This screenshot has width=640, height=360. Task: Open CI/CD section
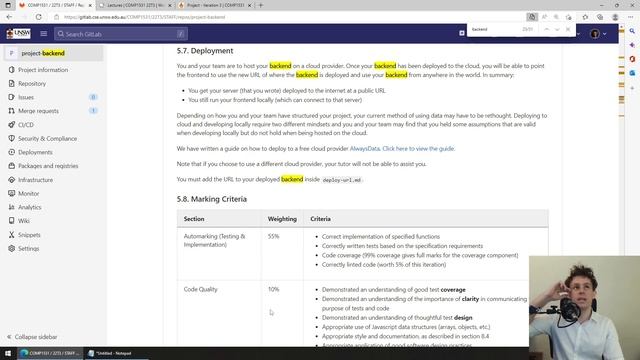point(26,125)
